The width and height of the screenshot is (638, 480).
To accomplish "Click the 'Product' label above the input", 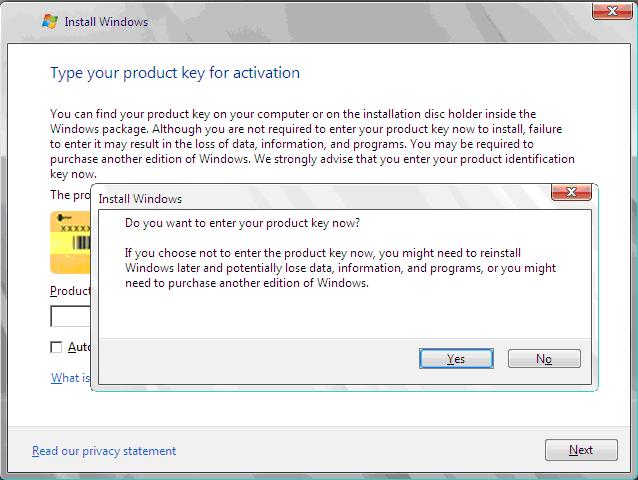I will coord(70,291).
